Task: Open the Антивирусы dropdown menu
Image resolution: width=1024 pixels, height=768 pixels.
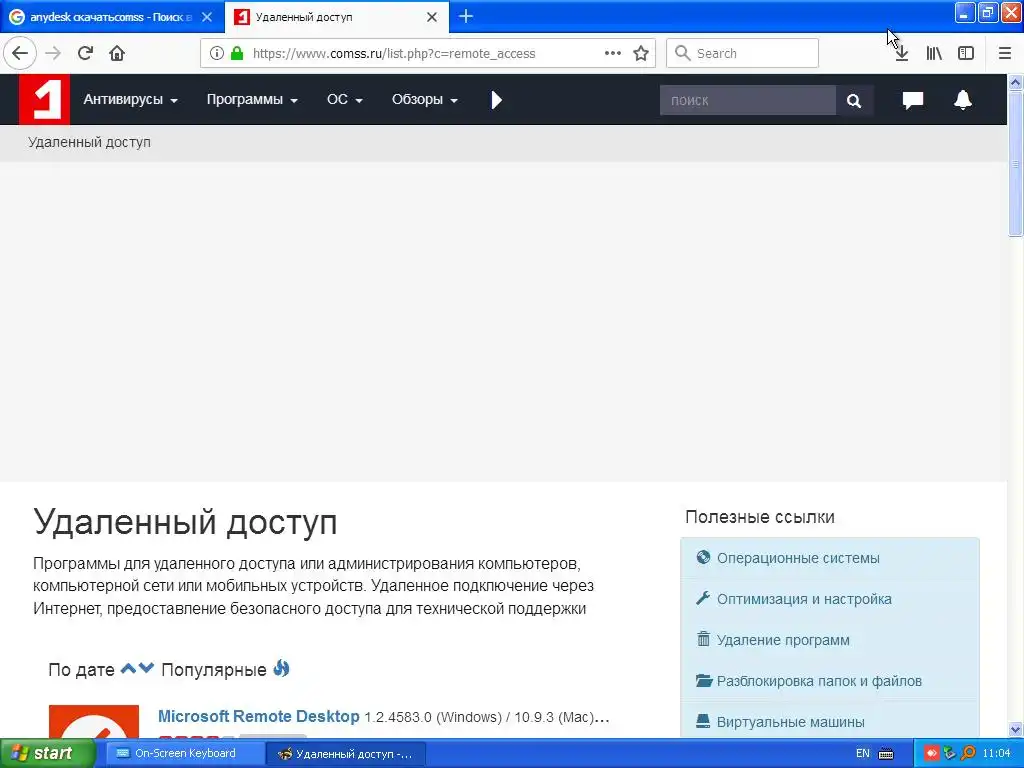Action: coord(131,99)
